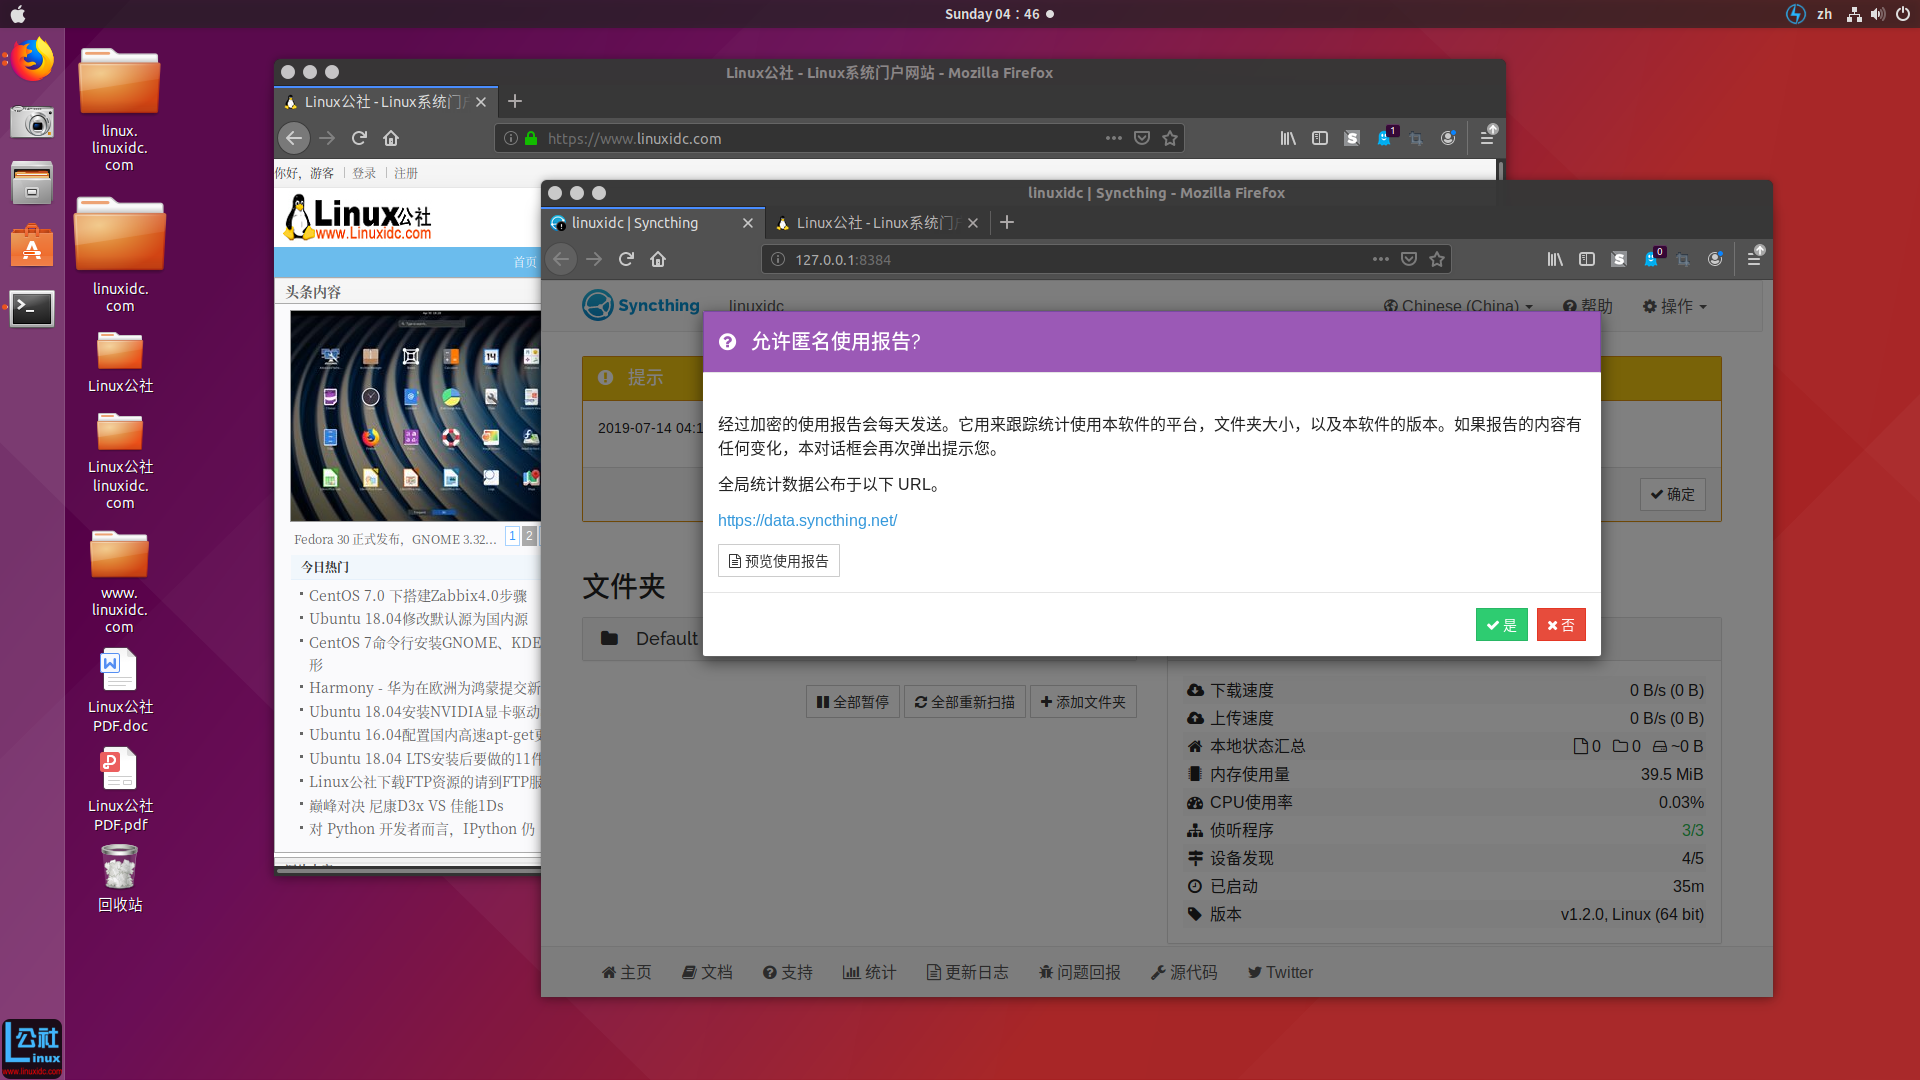Click 全部重新扫描 rescan all button
The image size is (1920, 1080).
click(x=964, y=702)
